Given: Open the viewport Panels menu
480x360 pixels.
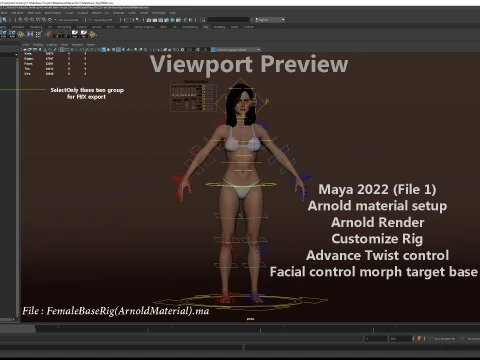Looking at the screenshot, I should [91, 44].
